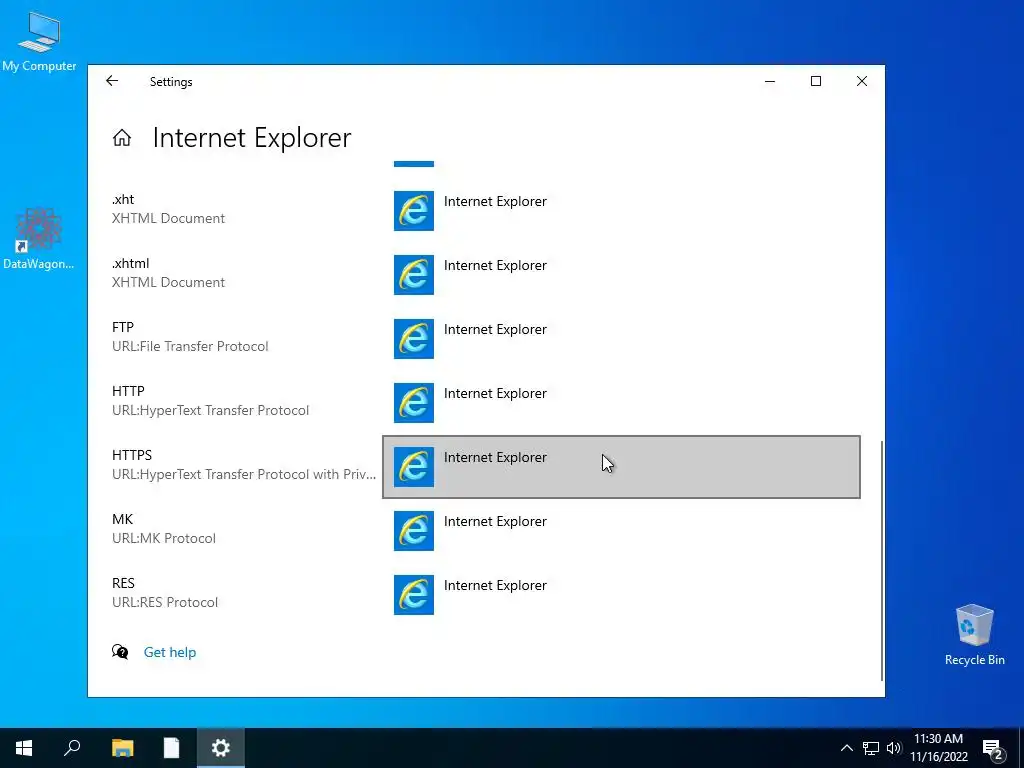Click the .xhtml file type label
This screenshot has height=768, width=1024.
click(x=131, y=263)
